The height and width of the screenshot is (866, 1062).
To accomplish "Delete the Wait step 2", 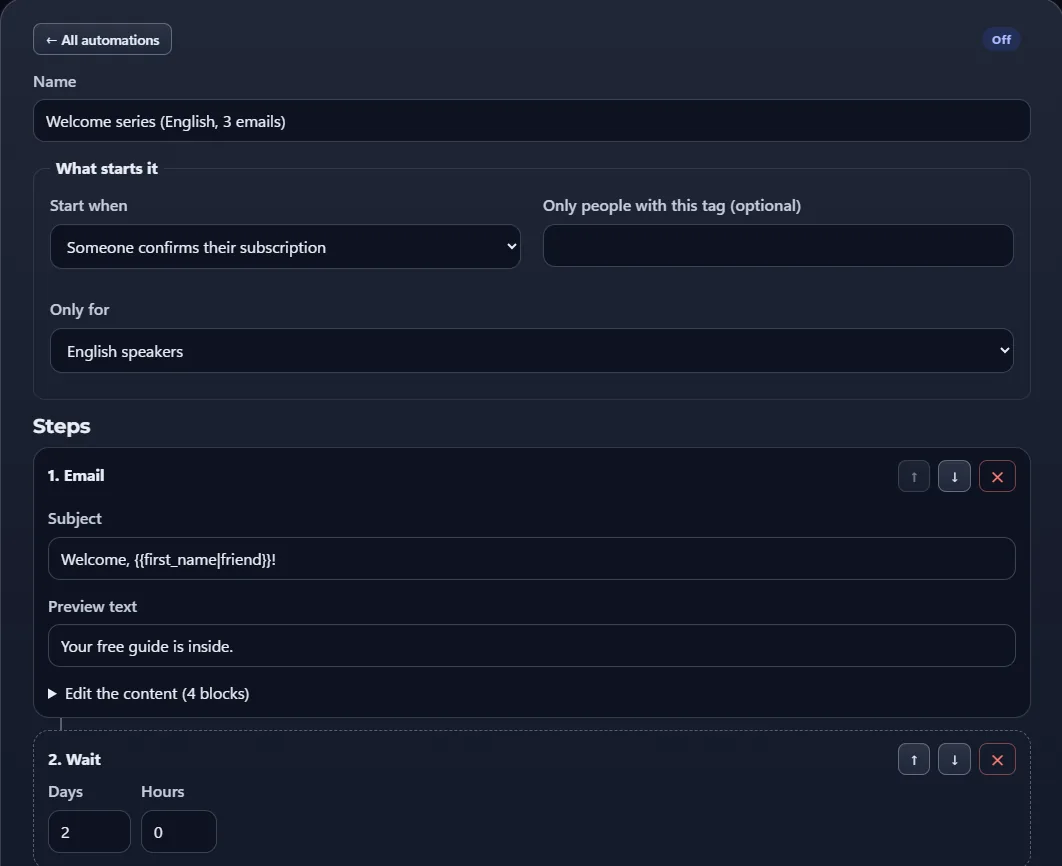I will 997,759.
